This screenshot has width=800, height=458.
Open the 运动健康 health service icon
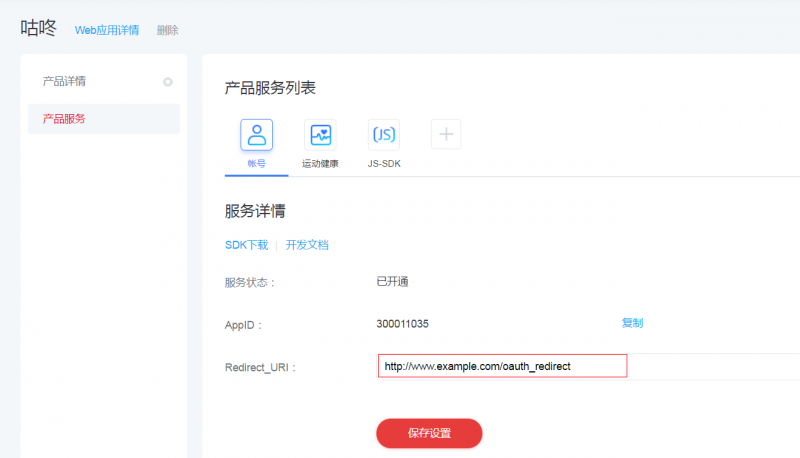click(x=320, y=135)
